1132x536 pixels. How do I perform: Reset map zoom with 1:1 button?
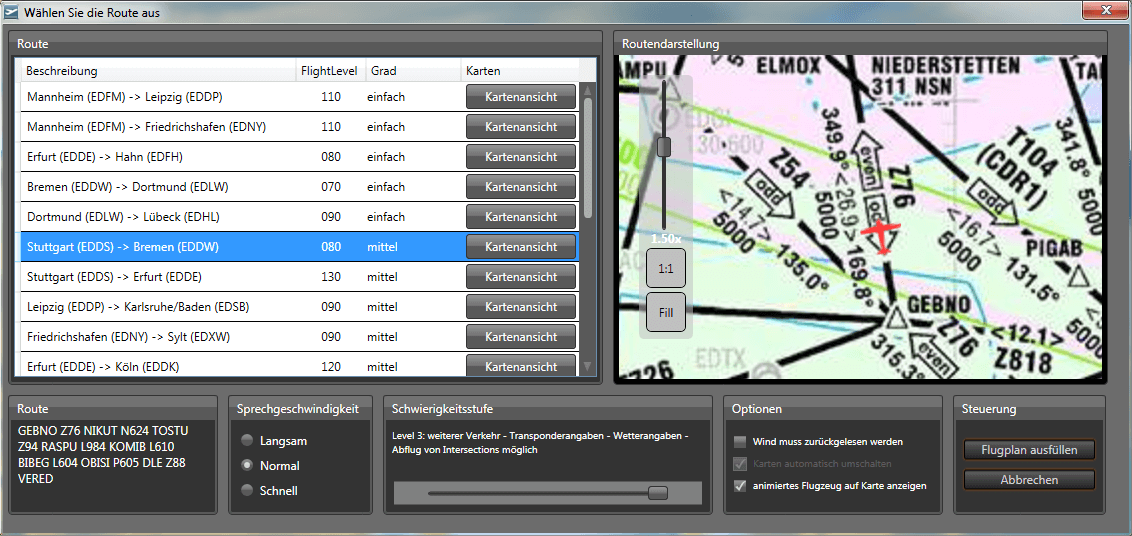pyautogui.click(x=665, y=268)
